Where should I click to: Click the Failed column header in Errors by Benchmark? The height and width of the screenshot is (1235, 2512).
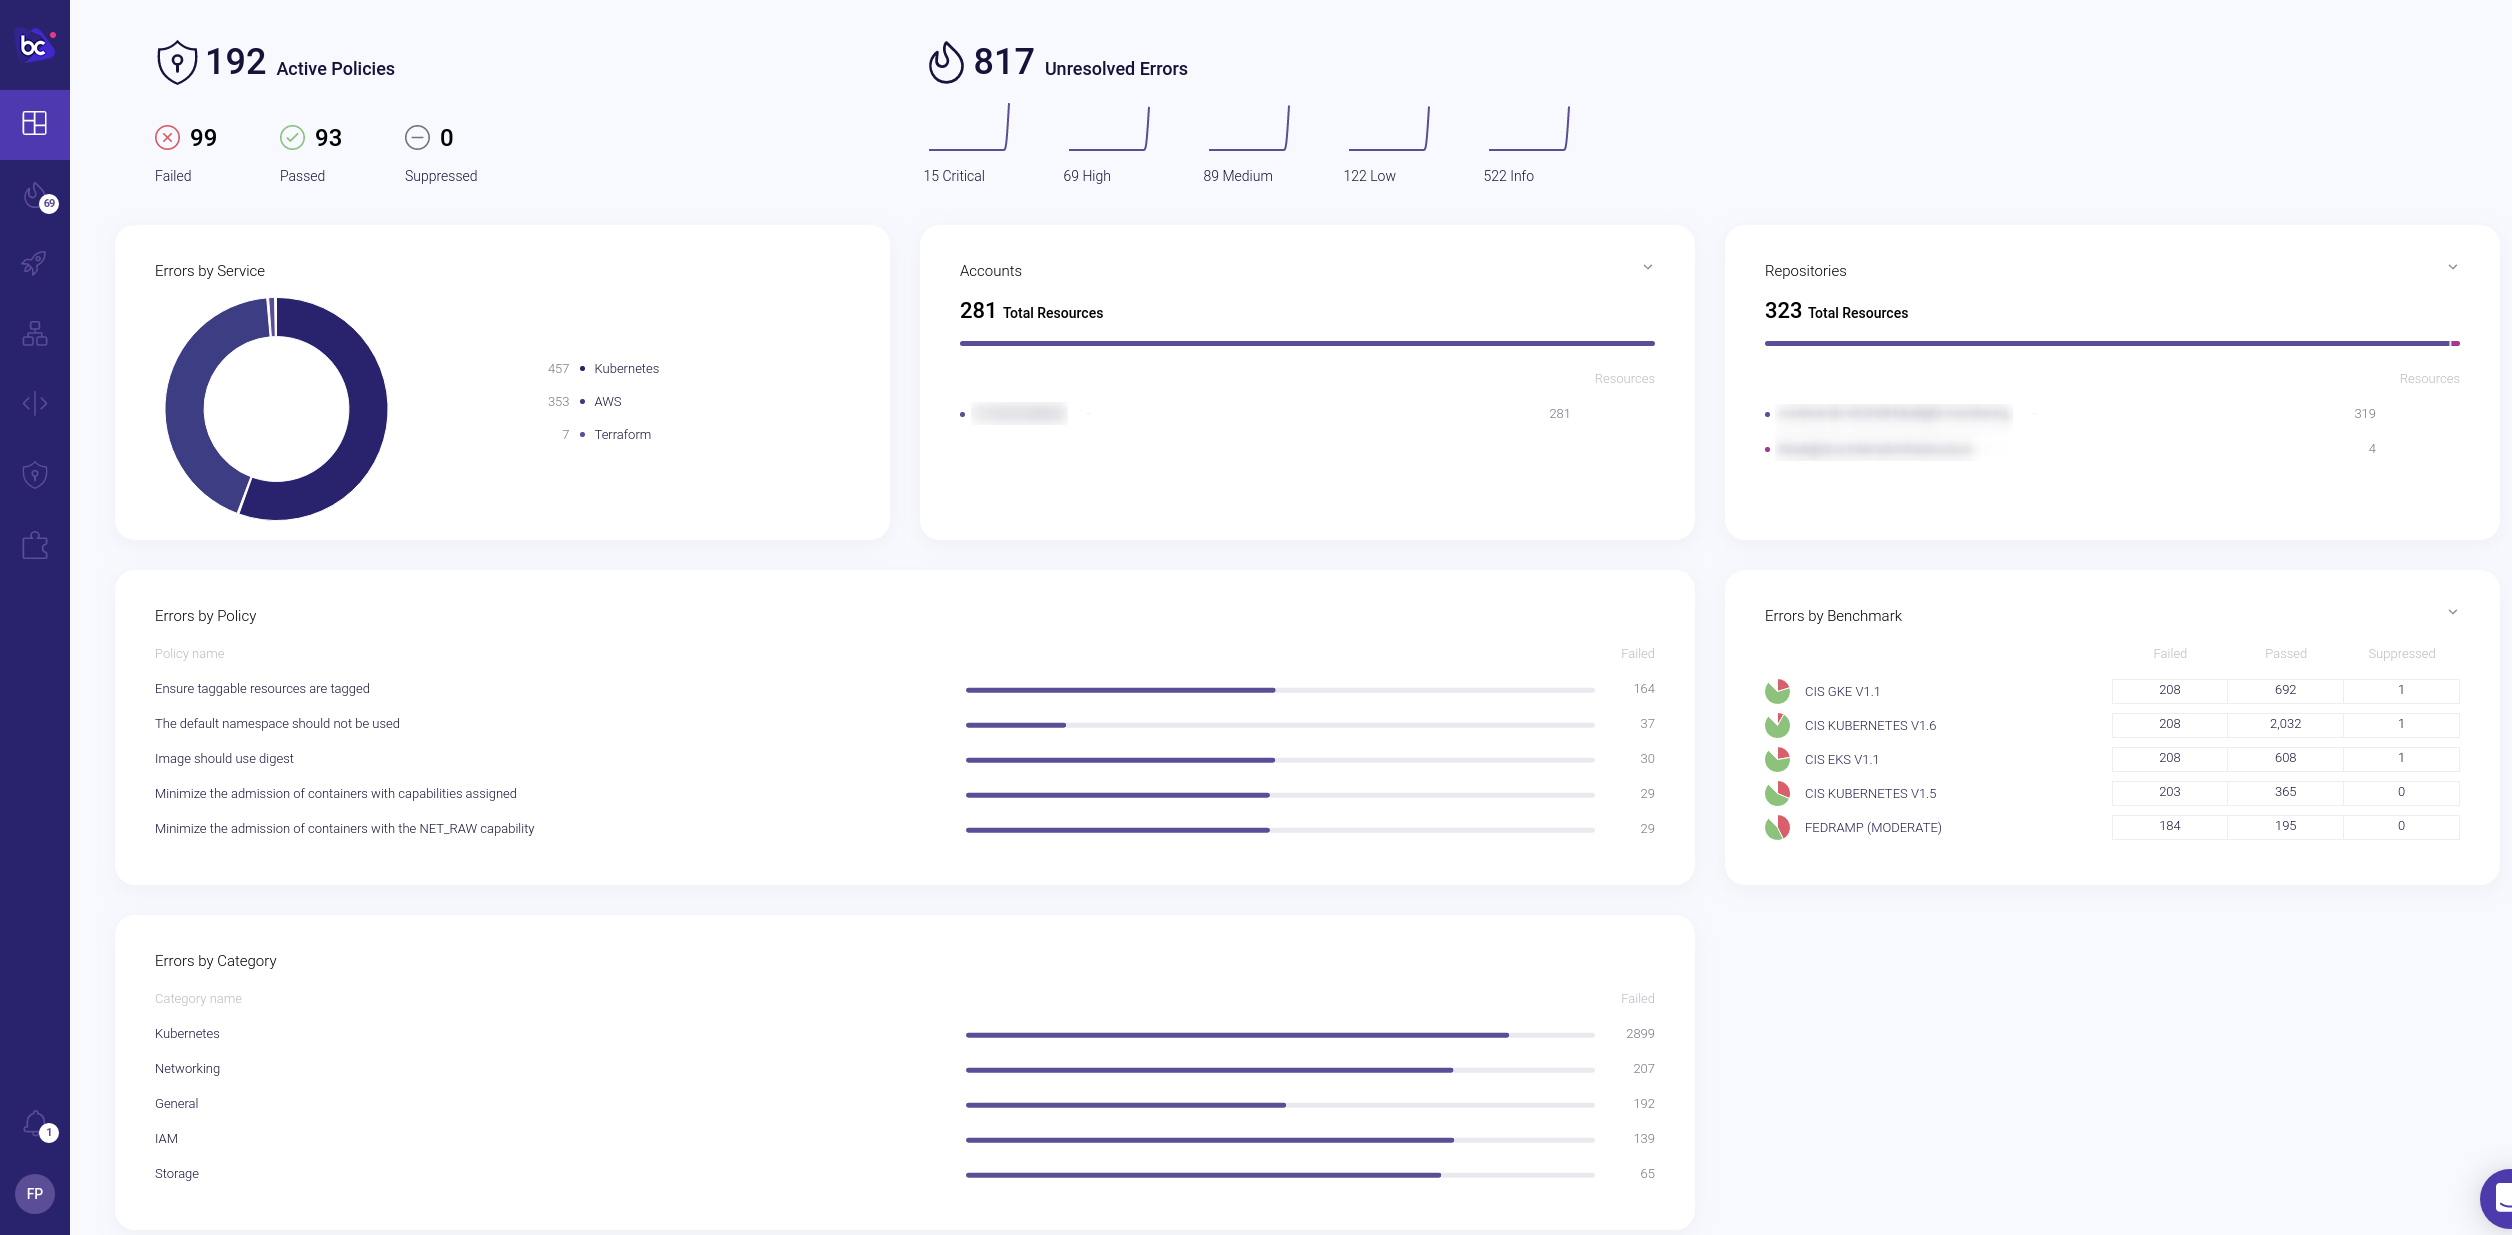pos(2169,654)
